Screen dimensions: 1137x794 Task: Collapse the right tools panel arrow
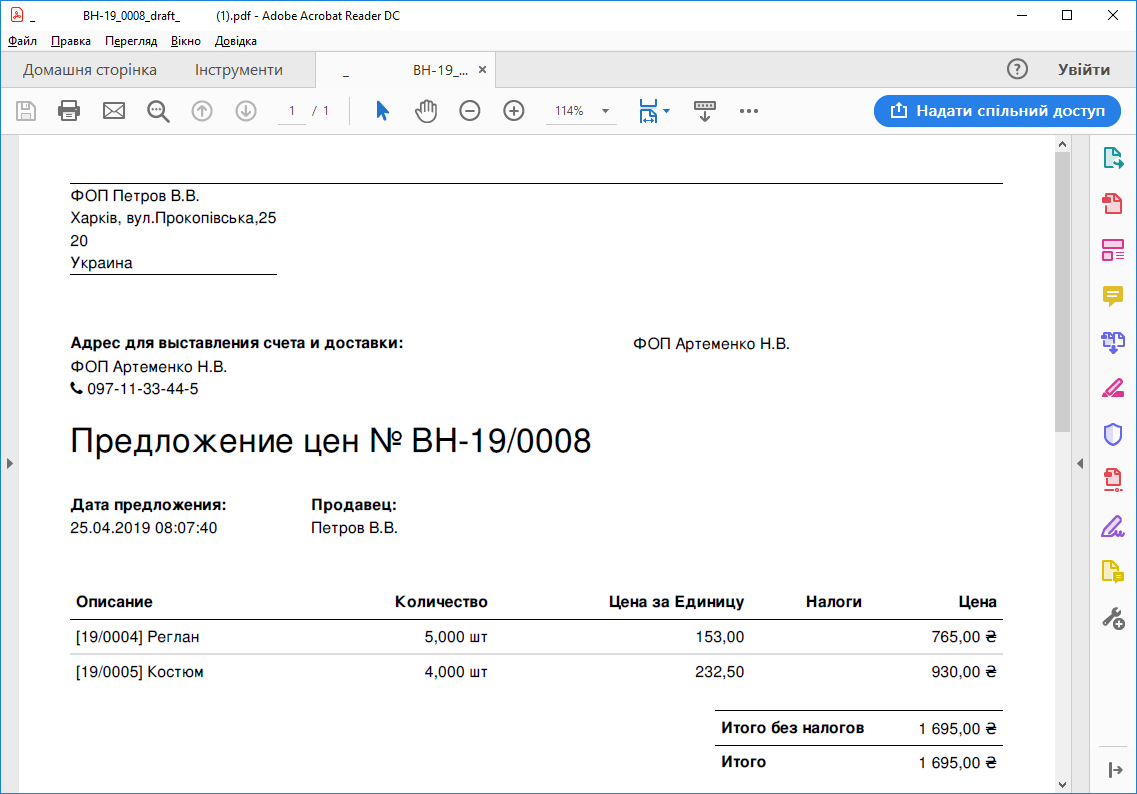[x=1080, y=463]
